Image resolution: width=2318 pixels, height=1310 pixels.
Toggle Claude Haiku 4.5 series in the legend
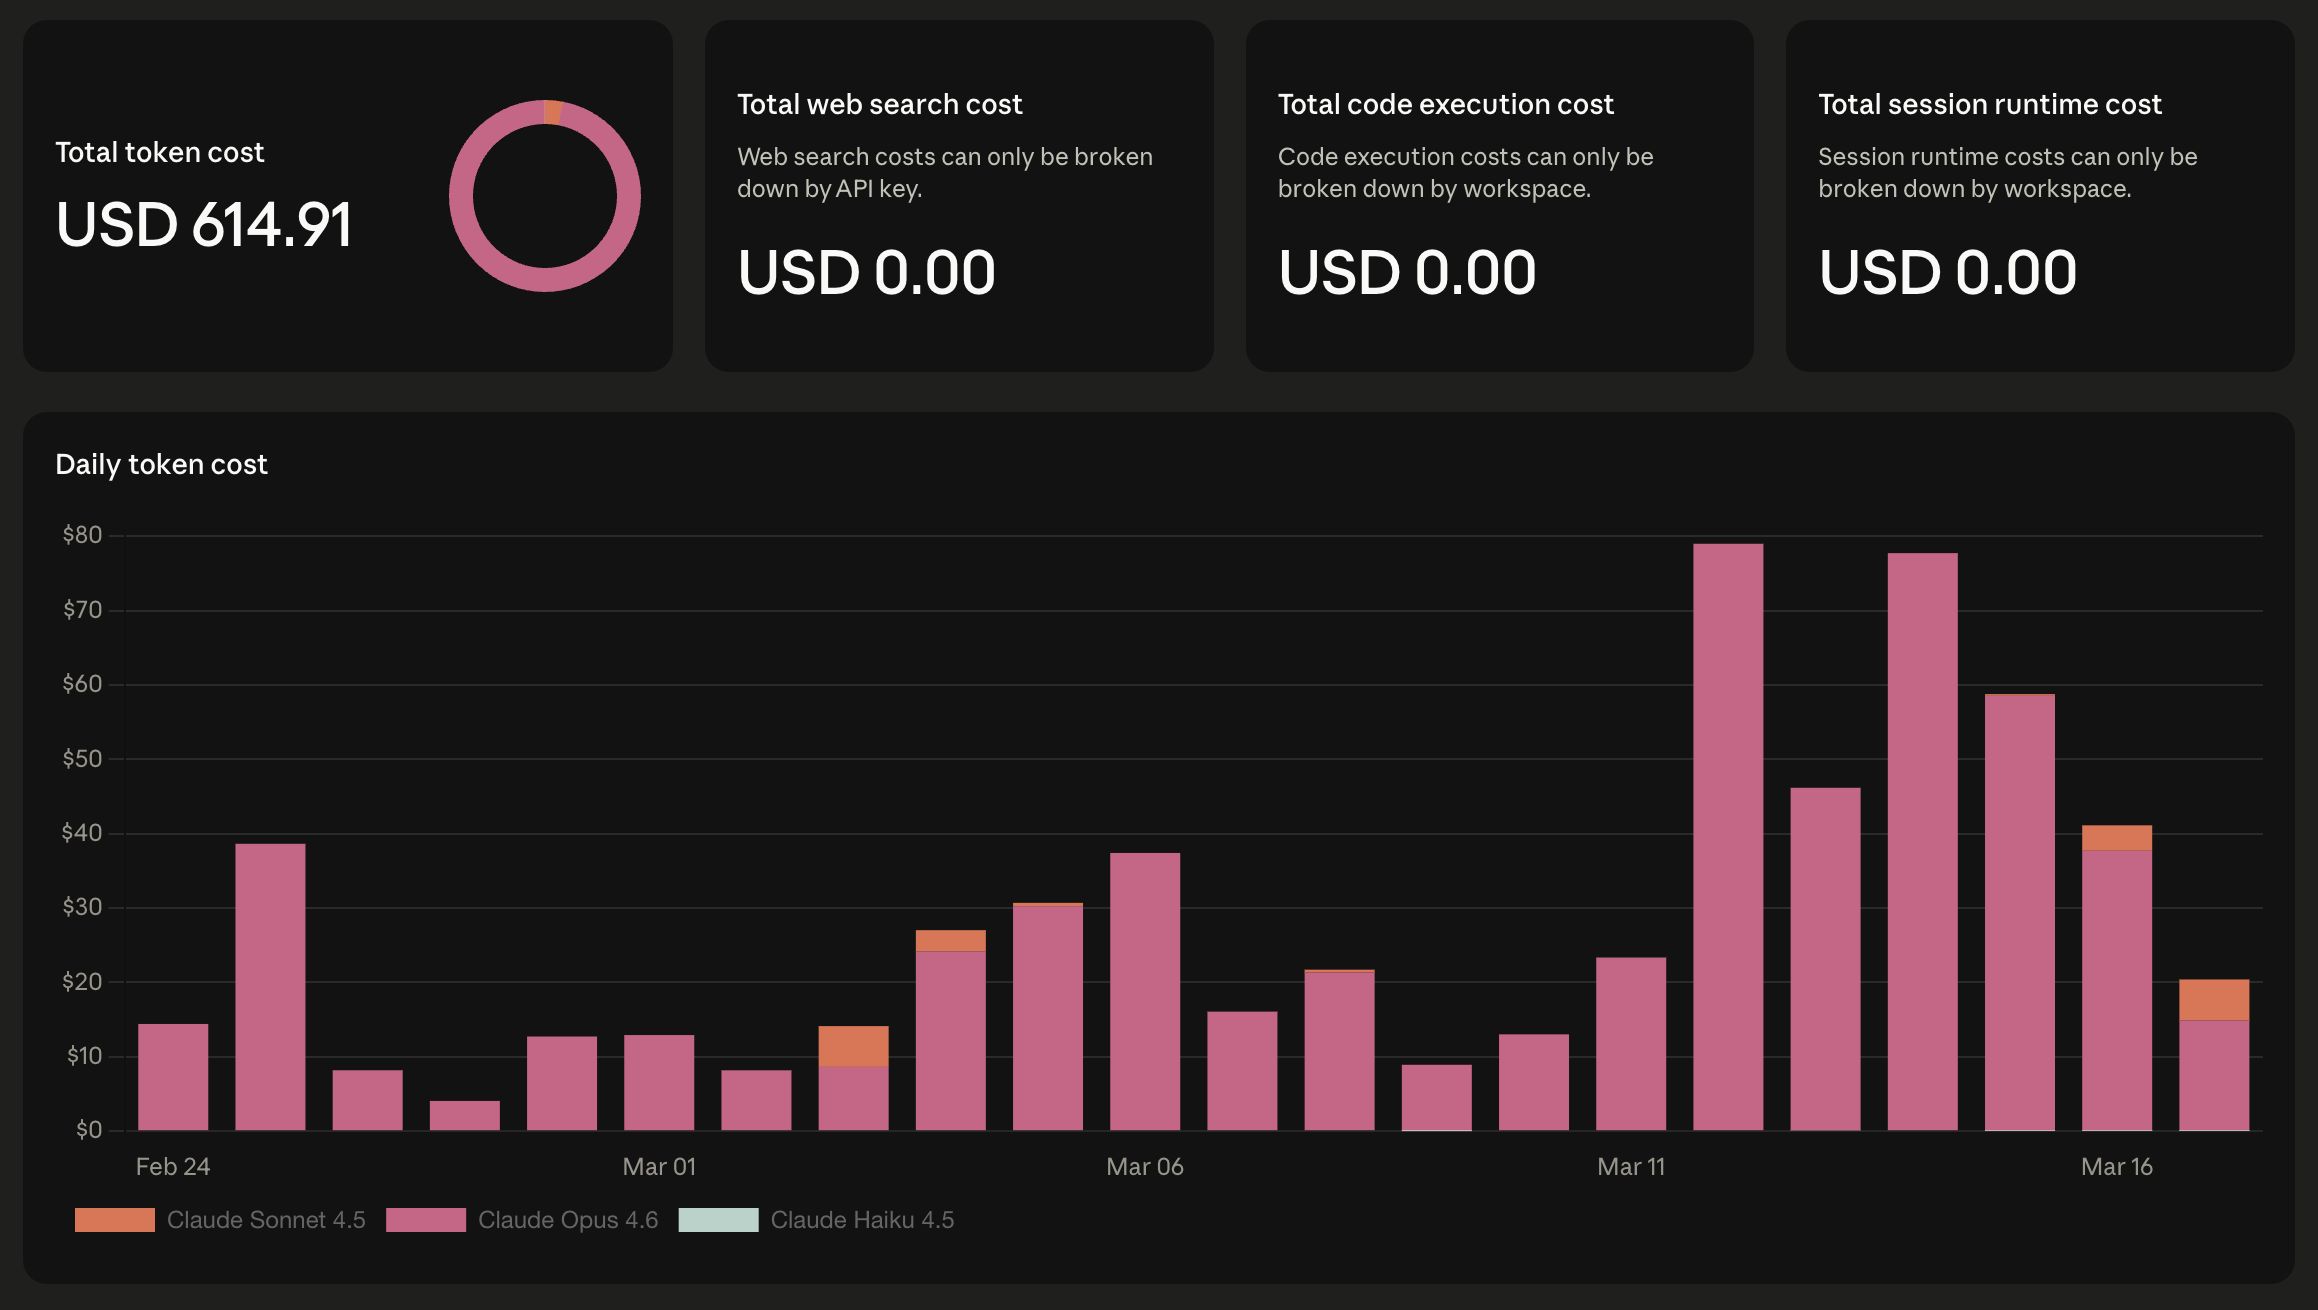tap(863, 1220)
